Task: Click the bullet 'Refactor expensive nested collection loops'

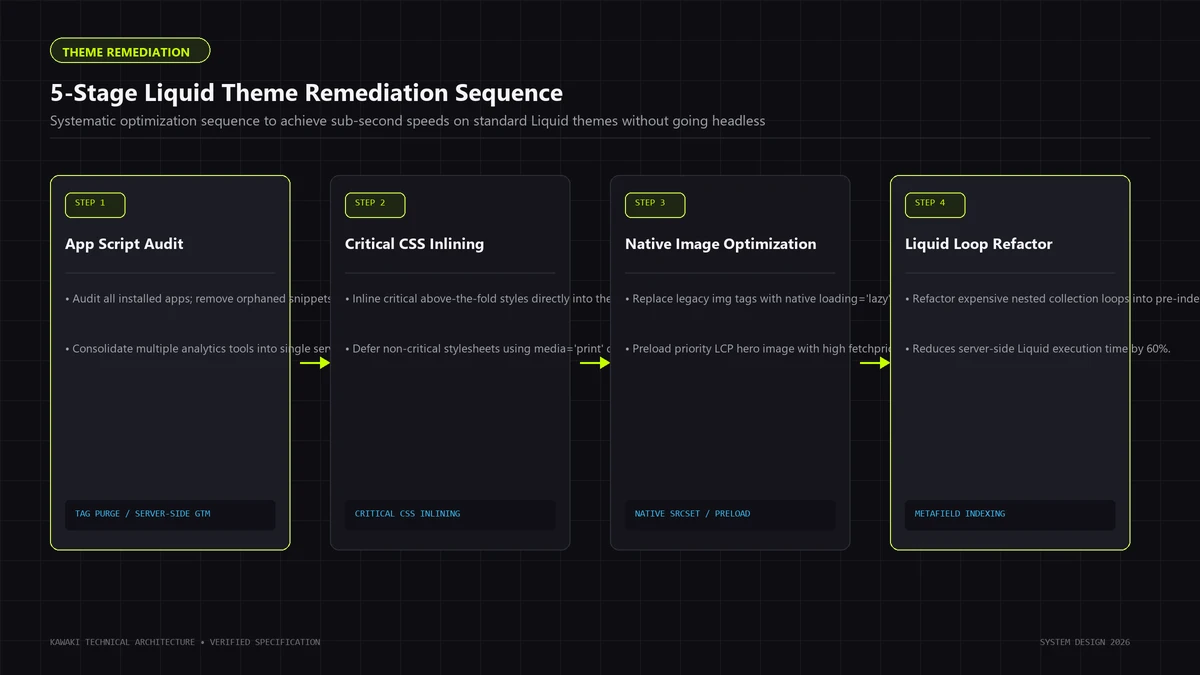Action: tap(1052, 299)
